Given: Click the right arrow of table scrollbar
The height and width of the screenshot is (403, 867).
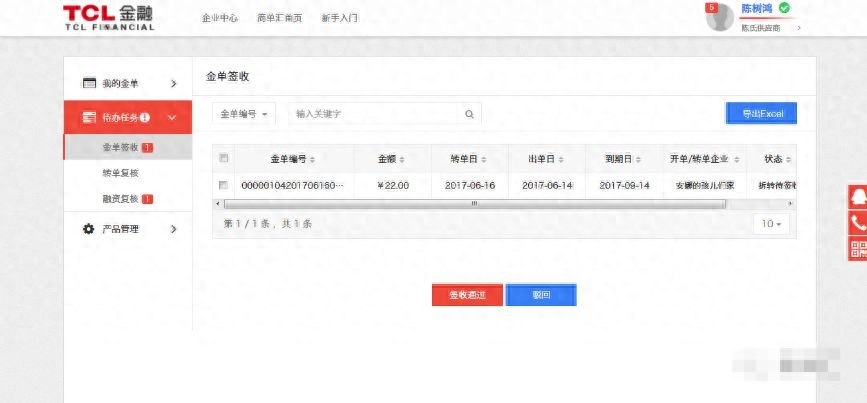Looking at the screenshot, I should point(791,204).
